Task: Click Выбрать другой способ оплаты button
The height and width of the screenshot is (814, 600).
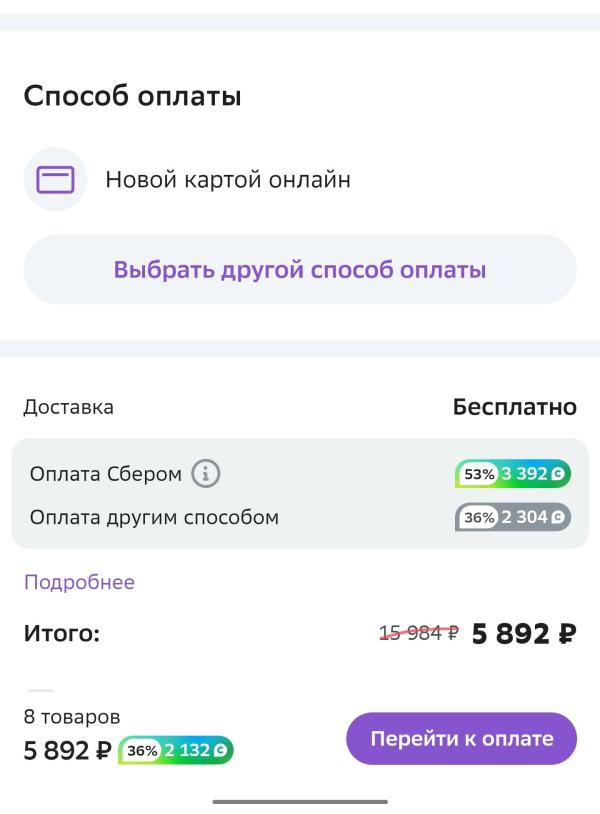Action: tap(300, 269)
